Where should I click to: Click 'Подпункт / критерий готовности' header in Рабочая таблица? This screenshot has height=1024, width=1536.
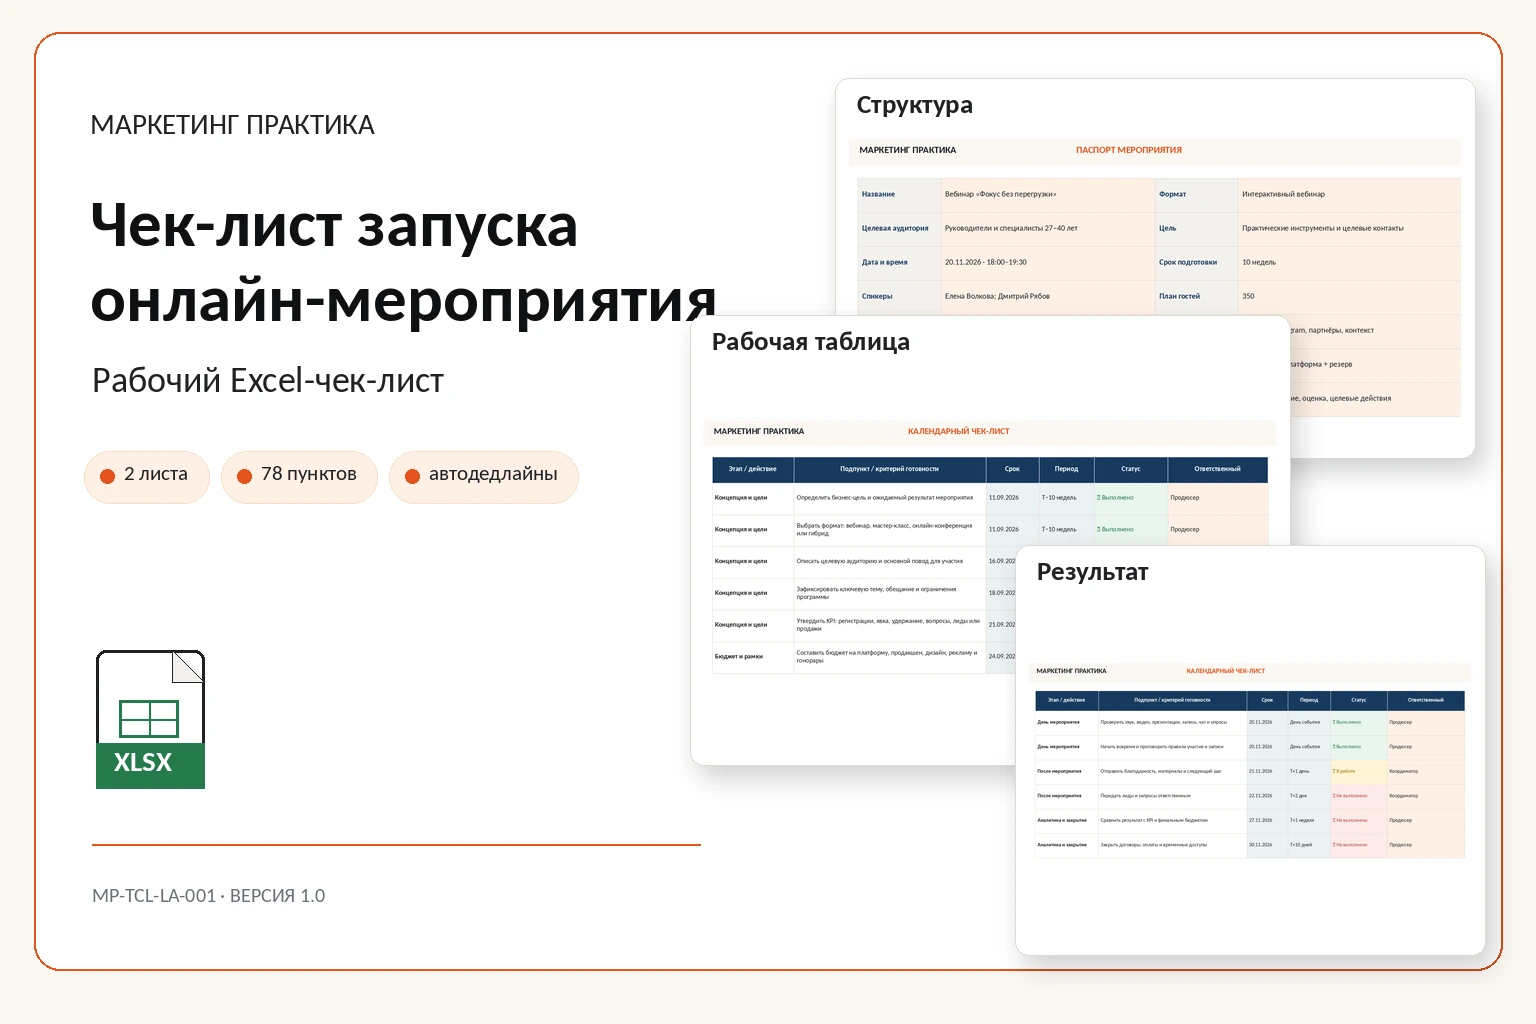[x=889, y=469]
